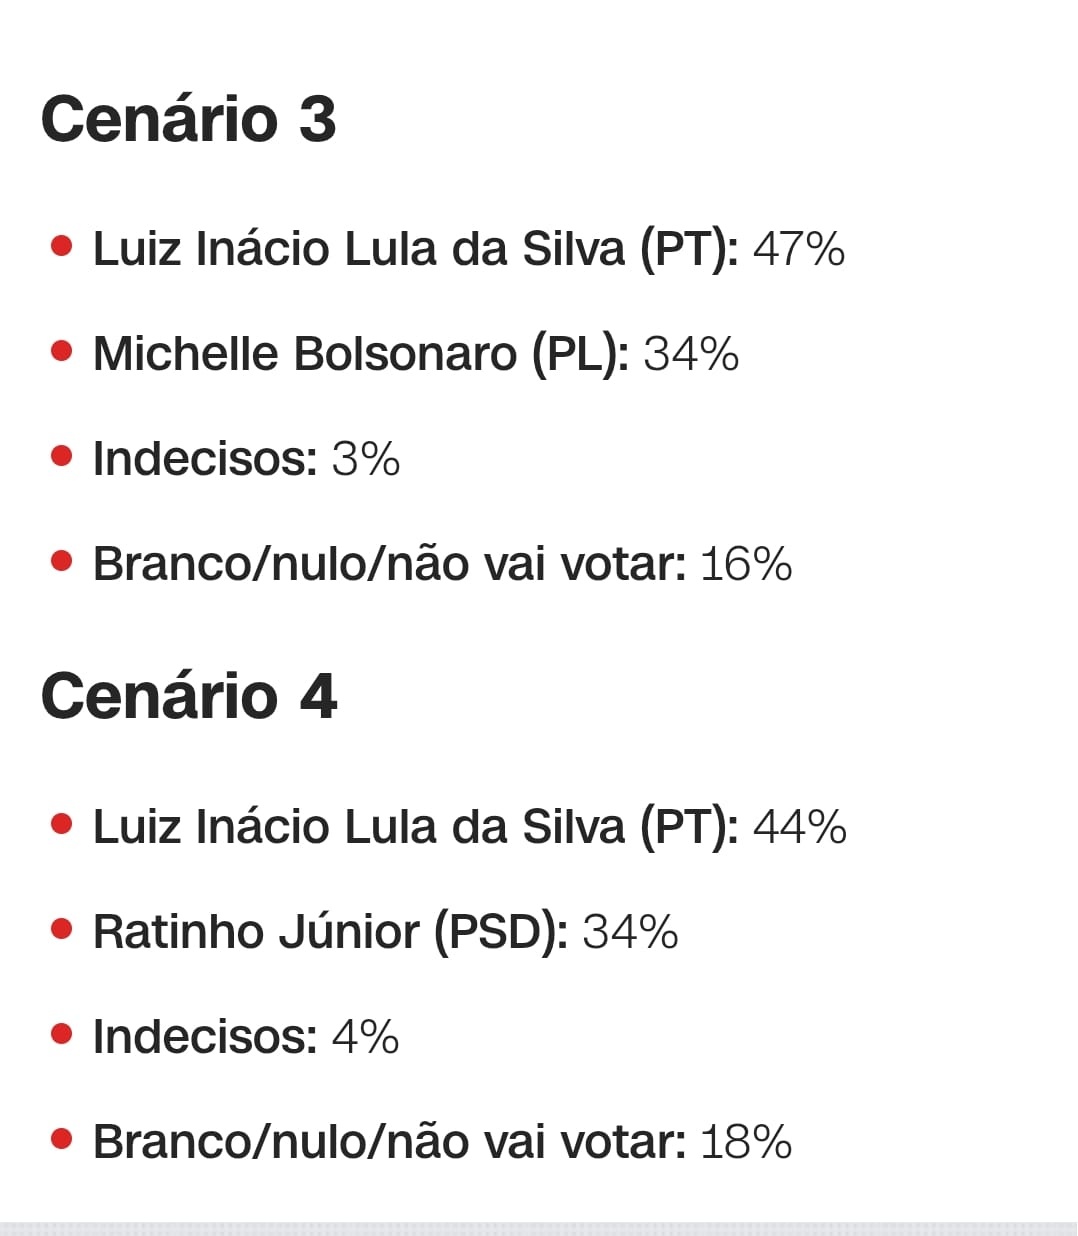
Task: Click the red bullet beside Ratinho Júnior
Action: coord(62,929)
